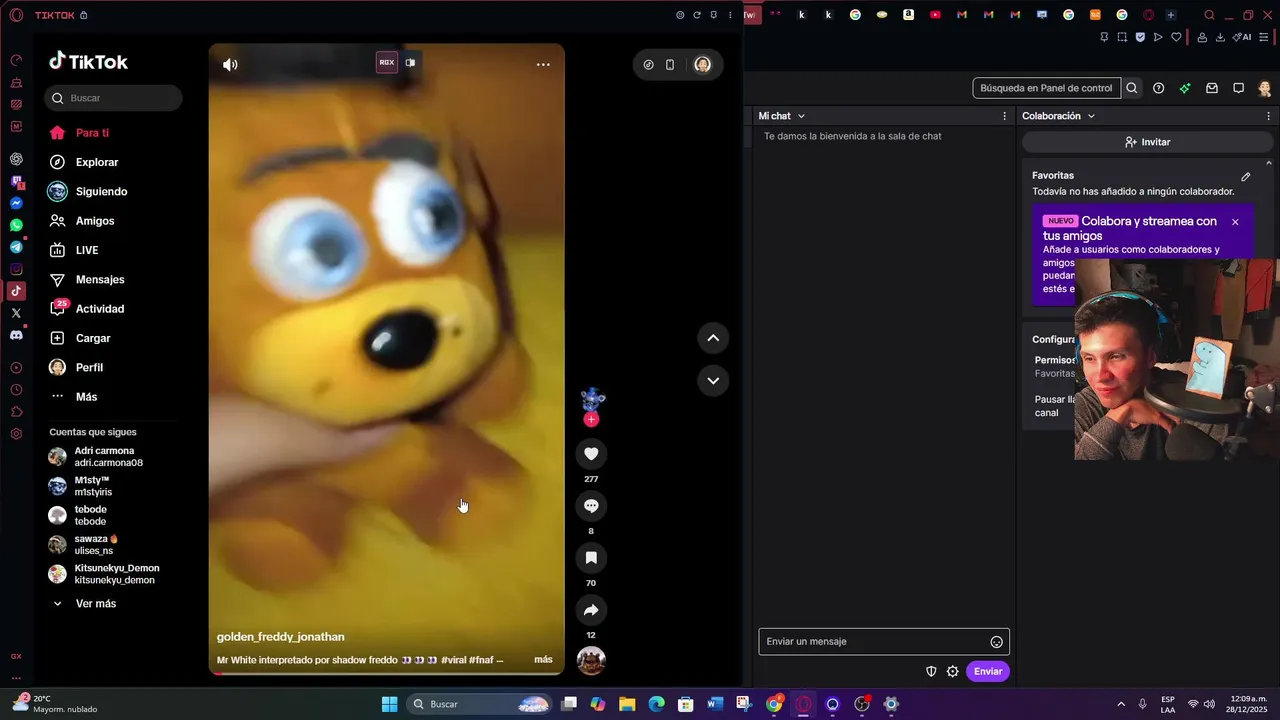Open the help question mark icon
Viewport: 1280px width, 720px height.
(1158, 88)
